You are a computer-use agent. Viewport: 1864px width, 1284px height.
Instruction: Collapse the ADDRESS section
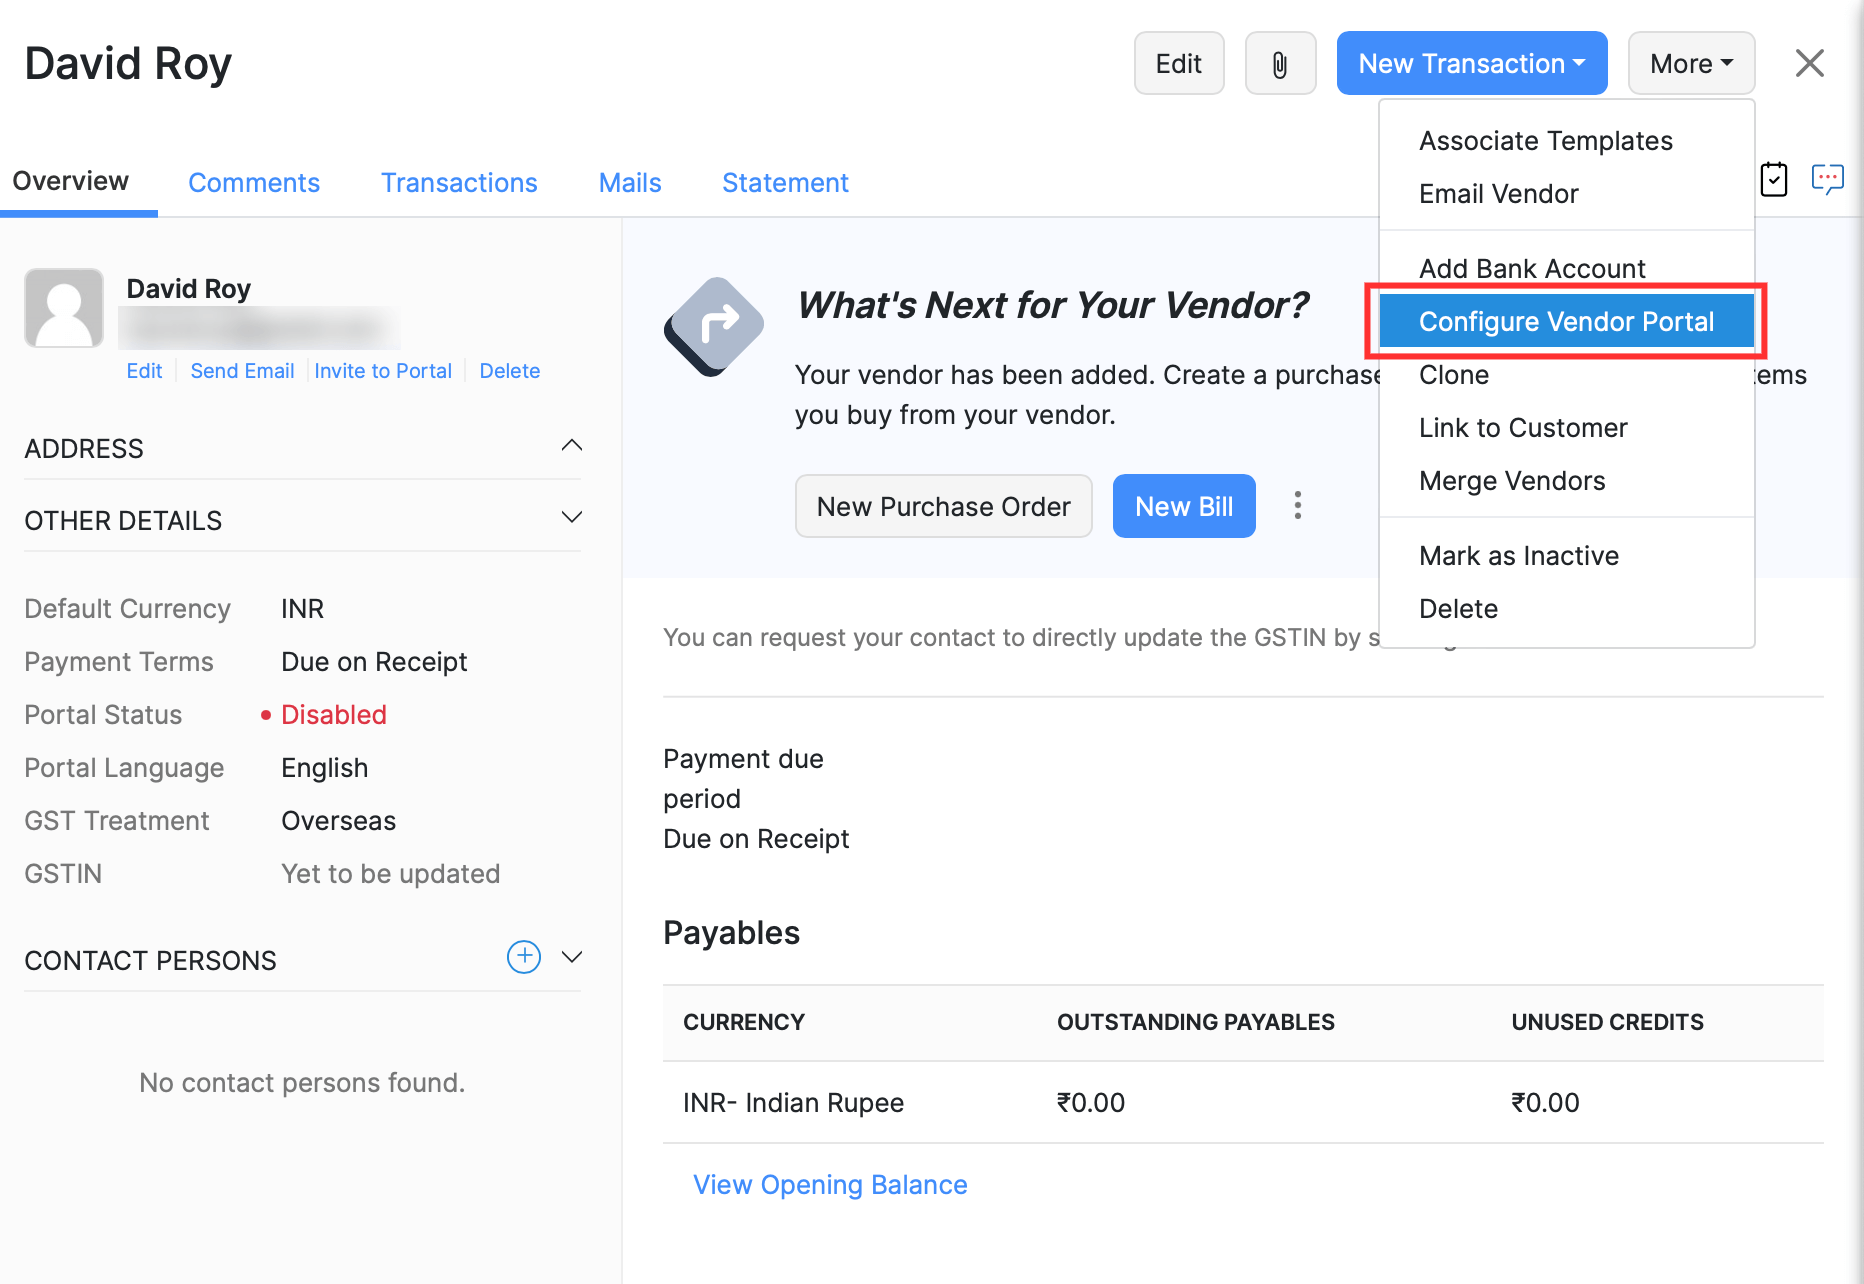pos(571,445)
